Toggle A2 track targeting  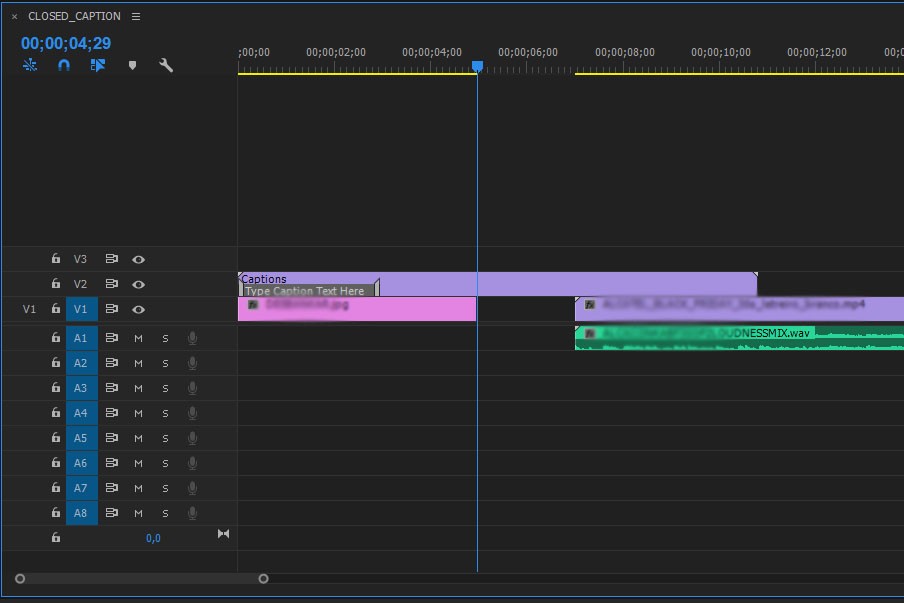click(81, 363)
